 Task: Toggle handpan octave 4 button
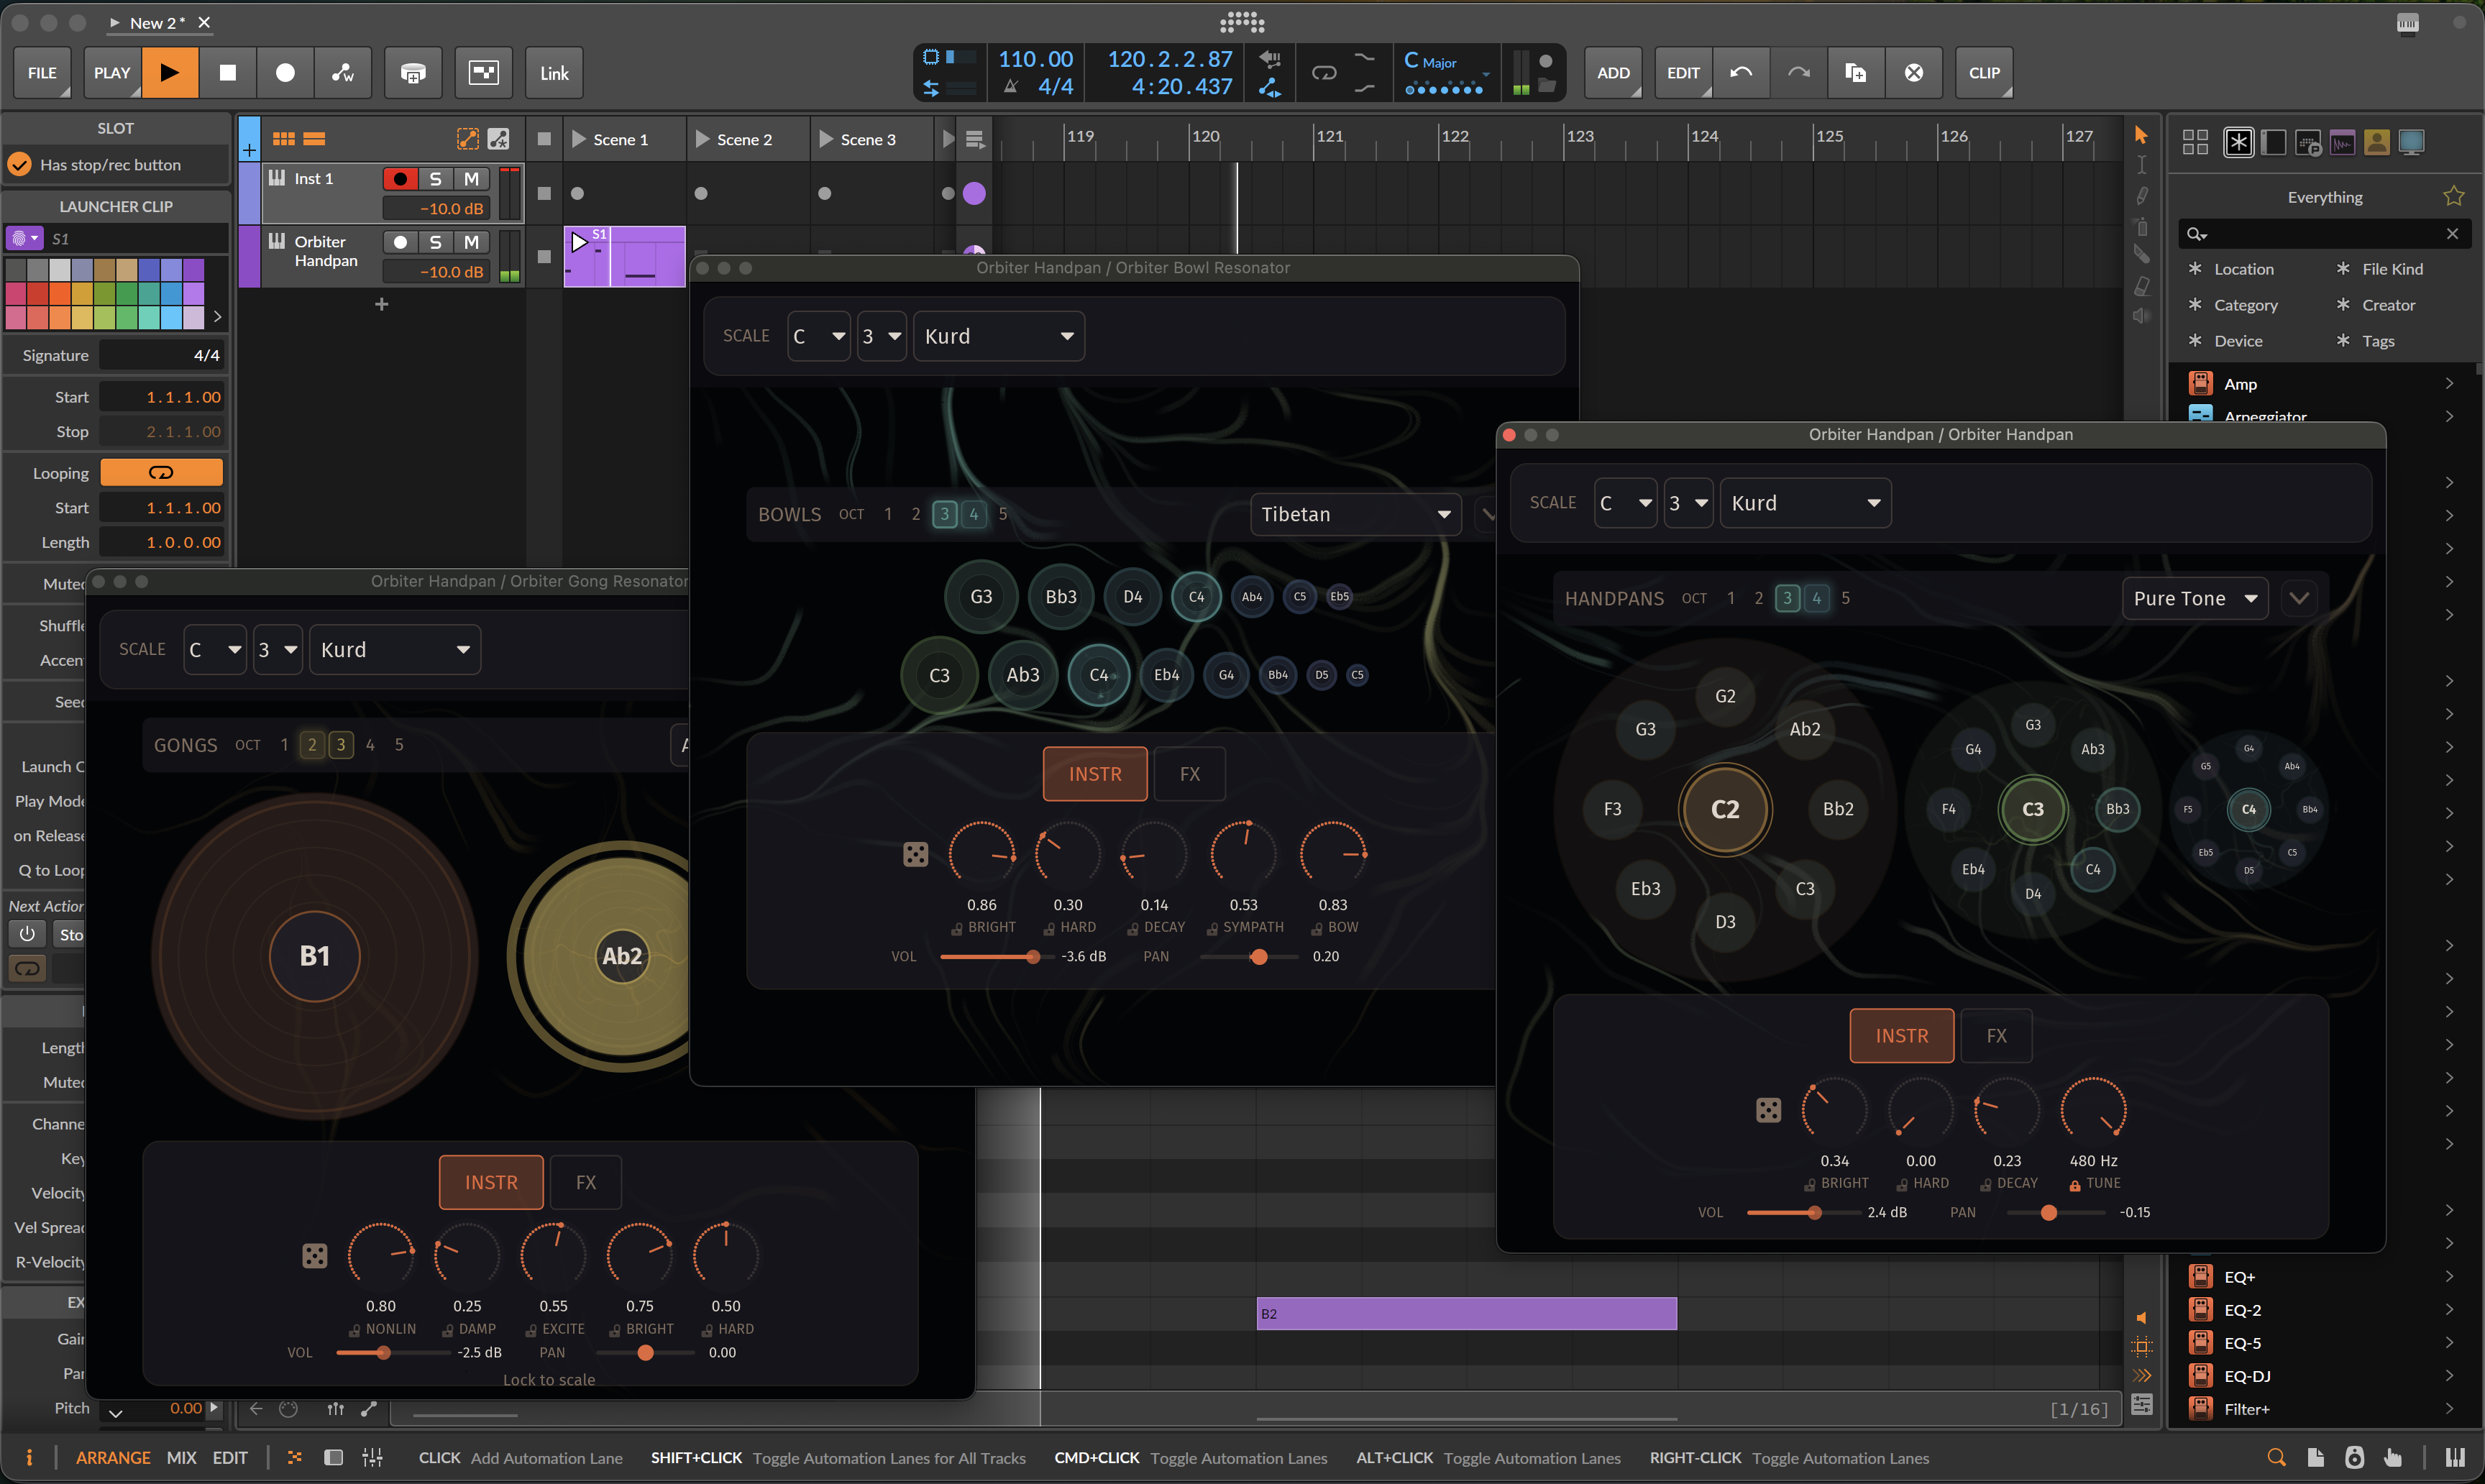point(1816,598)
